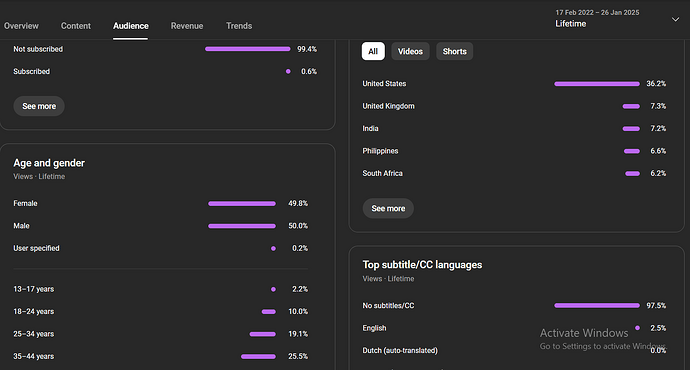Click the No subtitles/CC bar

(597, 305)
